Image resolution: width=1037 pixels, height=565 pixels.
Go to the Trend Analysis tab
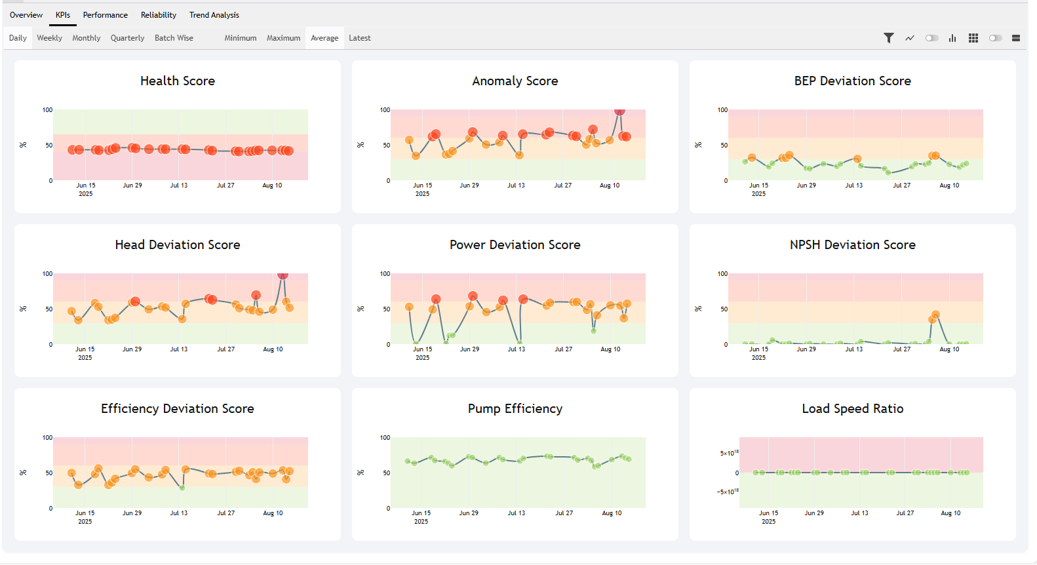point(214,15)
